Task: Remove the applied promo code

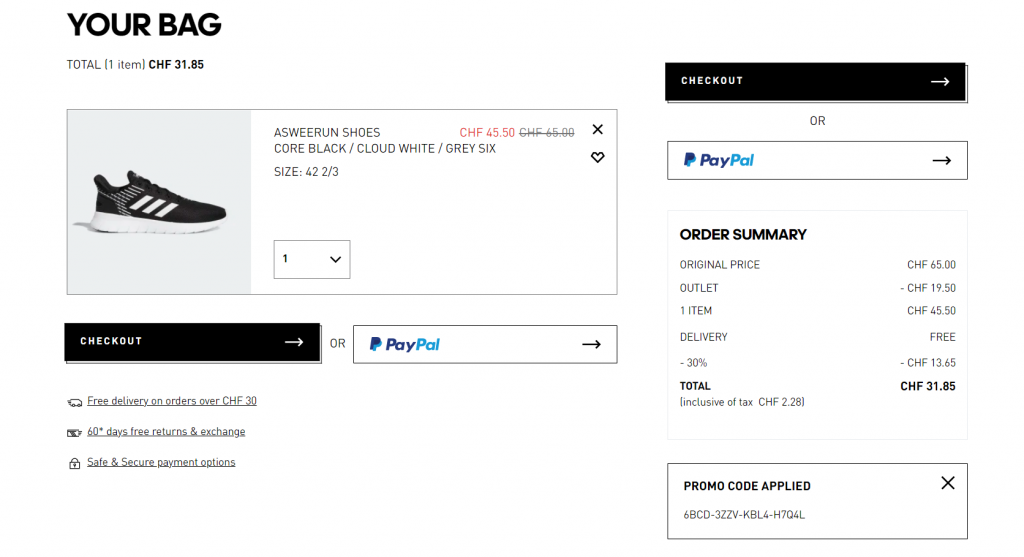Action: point(948,483)
